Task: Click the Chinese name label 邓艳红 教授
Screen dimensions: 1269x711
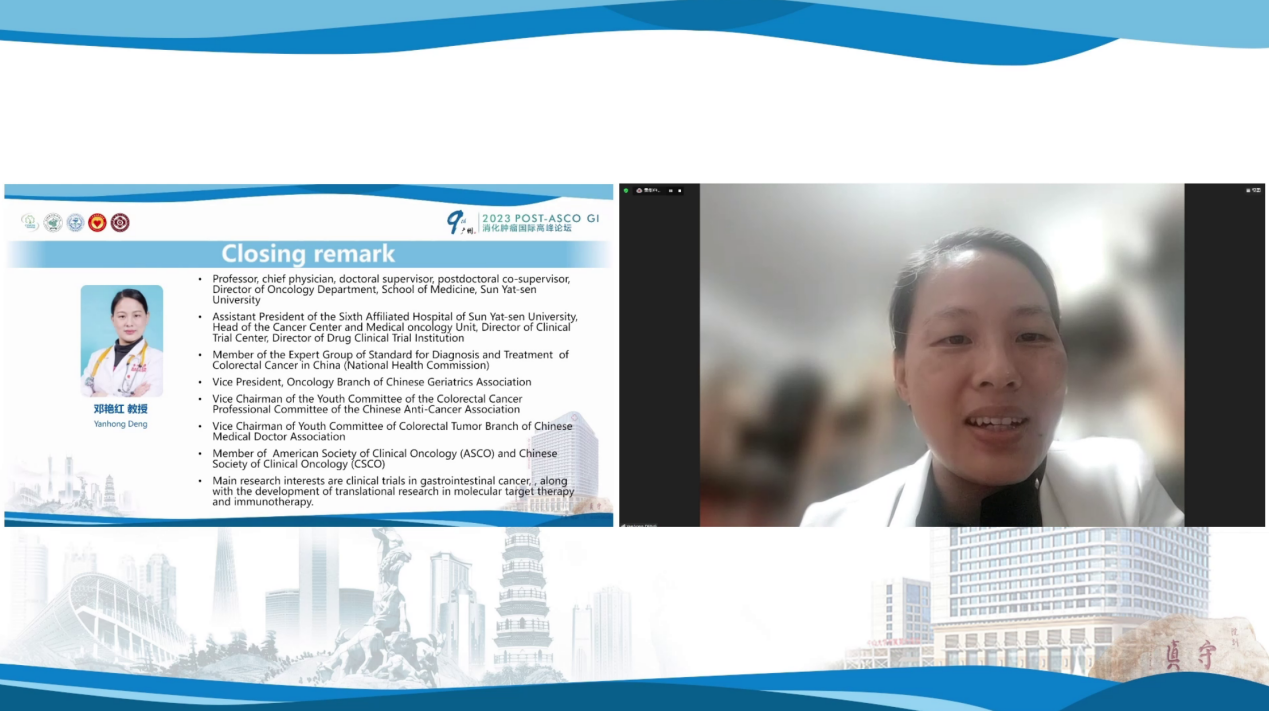Action: [120, 409]
